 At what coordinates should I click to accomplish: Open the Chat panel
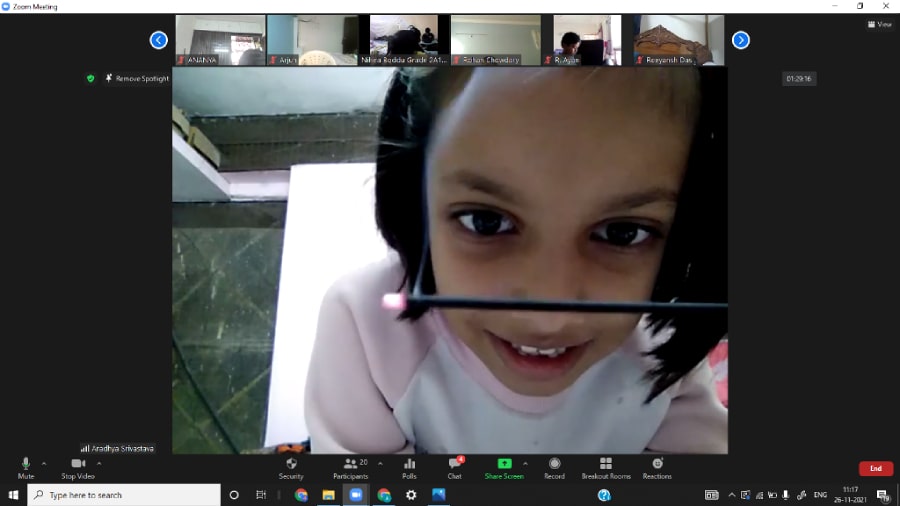[454, 465]
